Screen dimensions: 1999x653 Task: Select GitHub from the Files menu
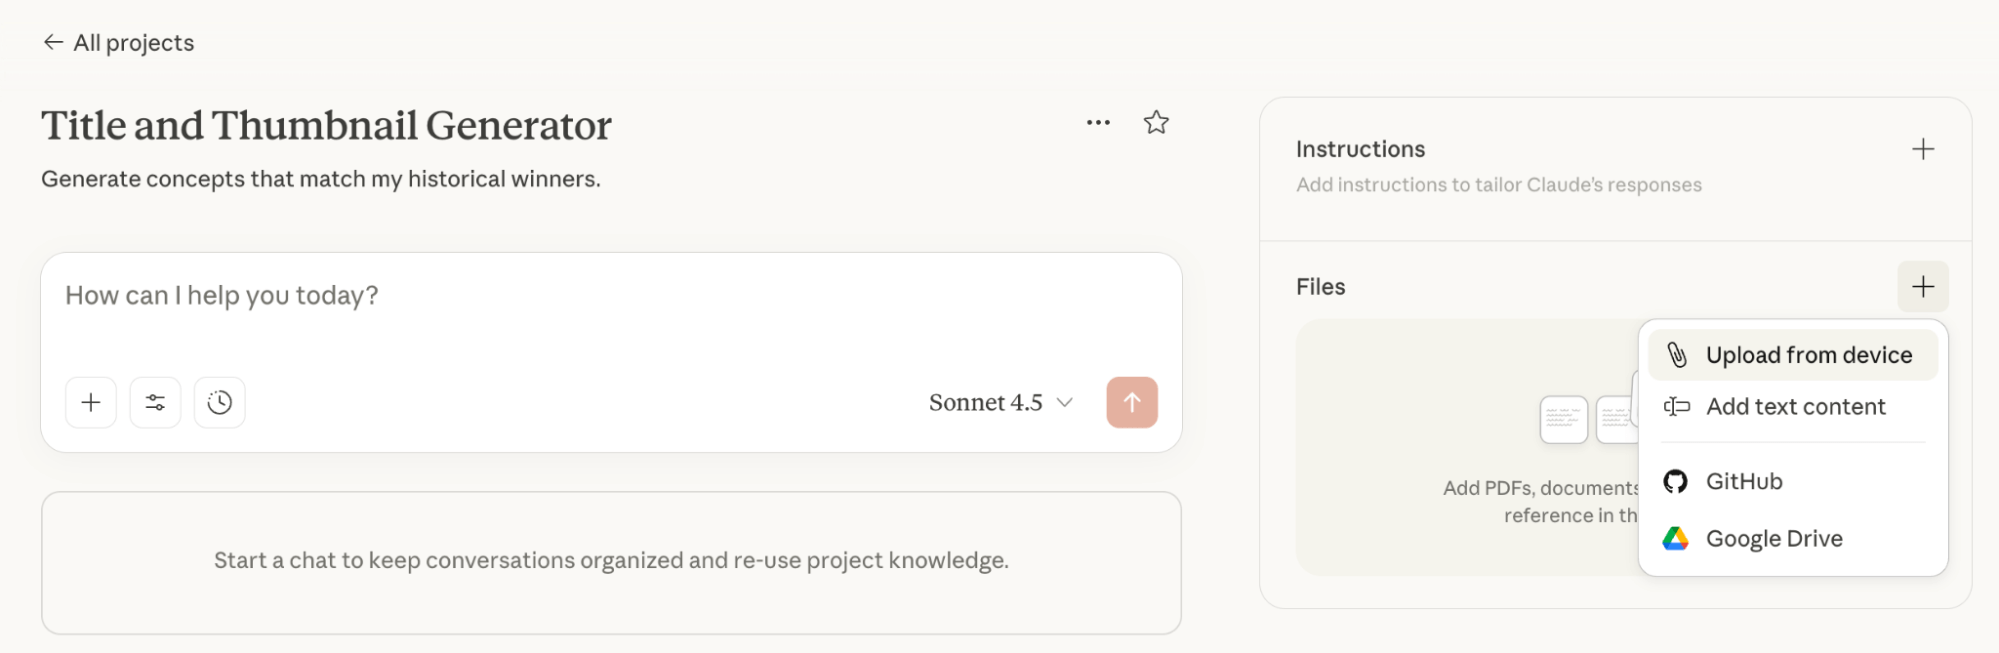[1743, 481]
